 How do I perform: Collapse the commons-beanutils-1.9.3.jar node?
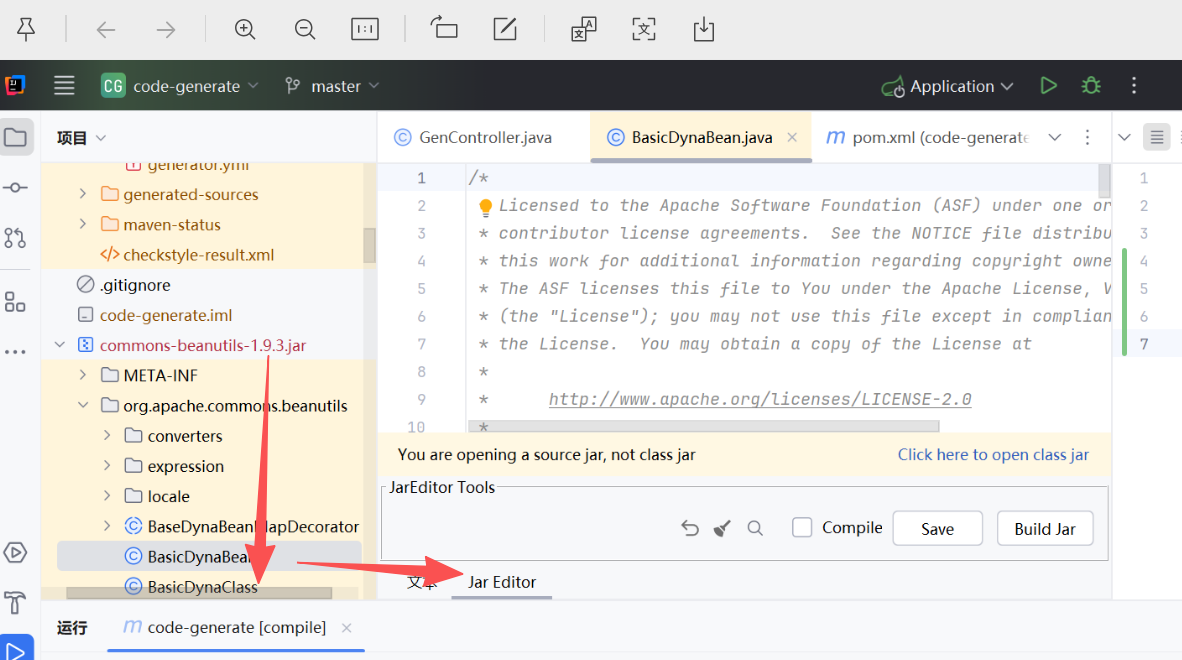pos(60,345)
